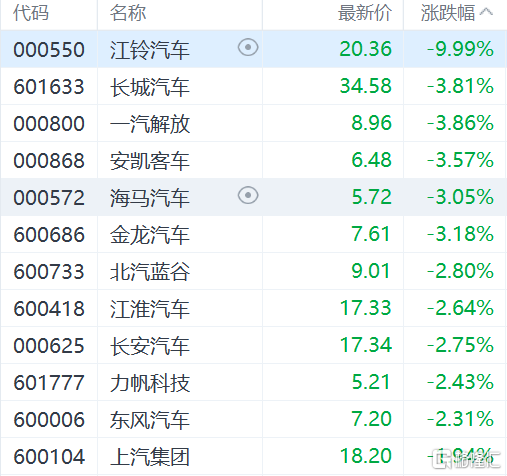The height and width of the screenshot is (476, 507).
Task: Open the 江铃汽车 stock name
Action: click(x=150, y=50)
